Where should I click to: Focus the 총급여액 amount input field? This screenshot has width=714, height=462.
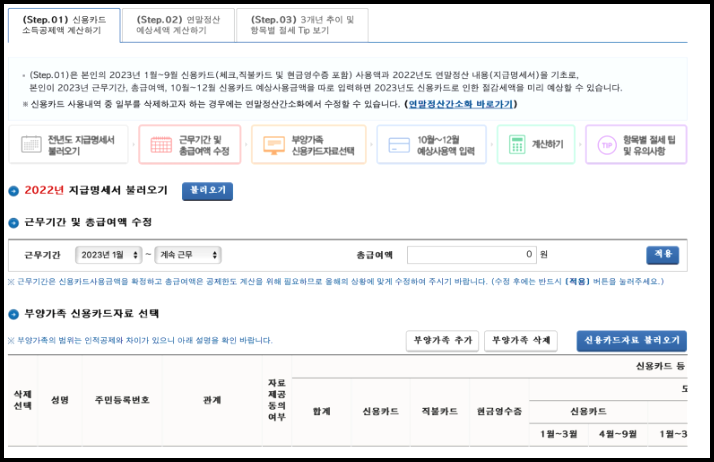click(x=471, y=254)
